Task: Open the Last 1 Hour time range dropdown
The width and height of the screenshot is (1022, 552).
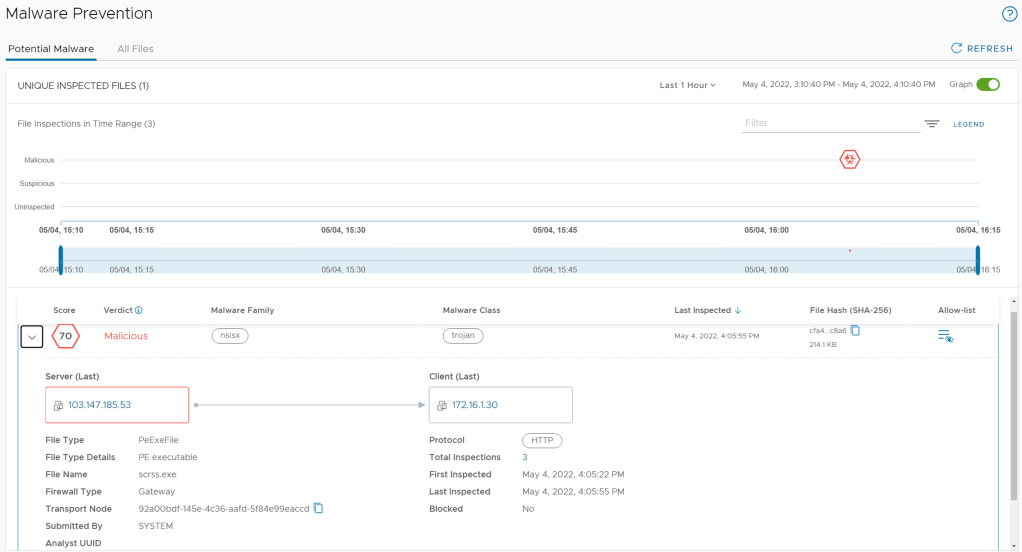Action: click(x=687, y=85)
